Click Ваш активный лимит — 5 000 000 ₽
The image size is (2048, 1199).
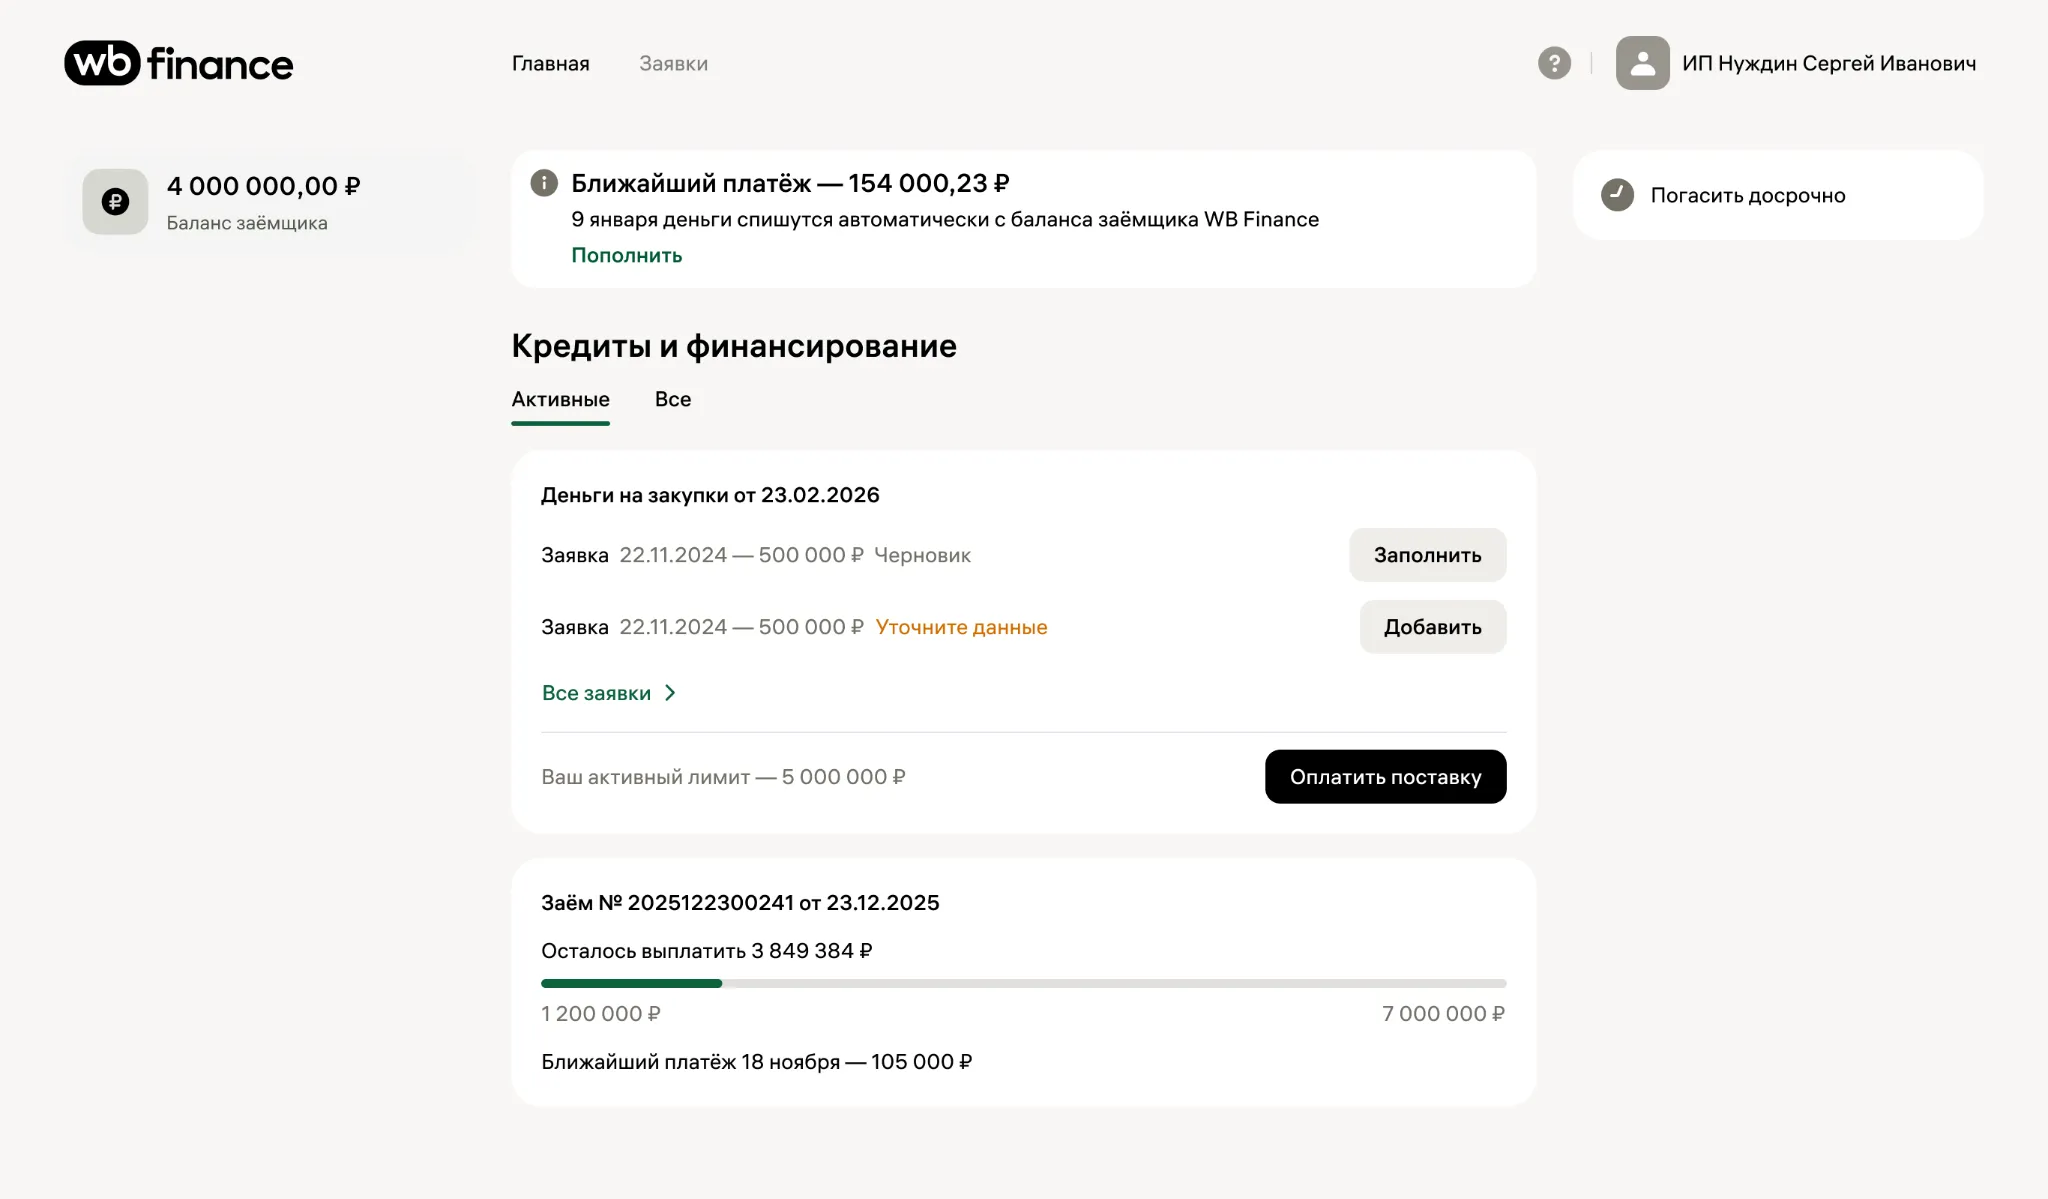pyautogui.click(x=723, y=777)
